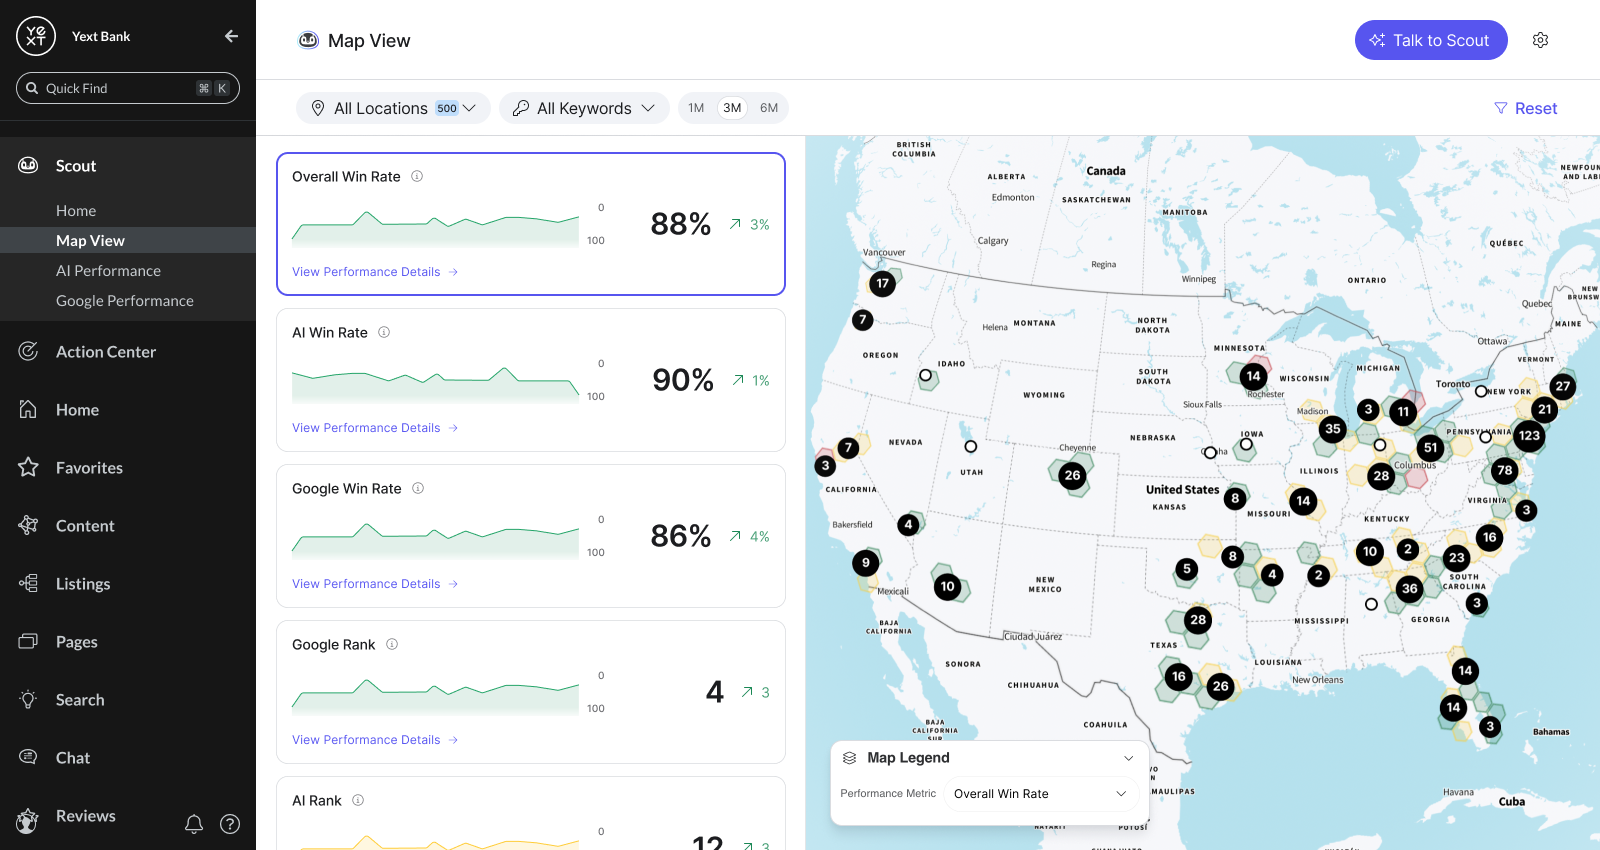The width and height of the screenshot is (1600, 850).
Task: Click map cluster marker 27
Action: pyautogui.click(x=1563, y=386)
